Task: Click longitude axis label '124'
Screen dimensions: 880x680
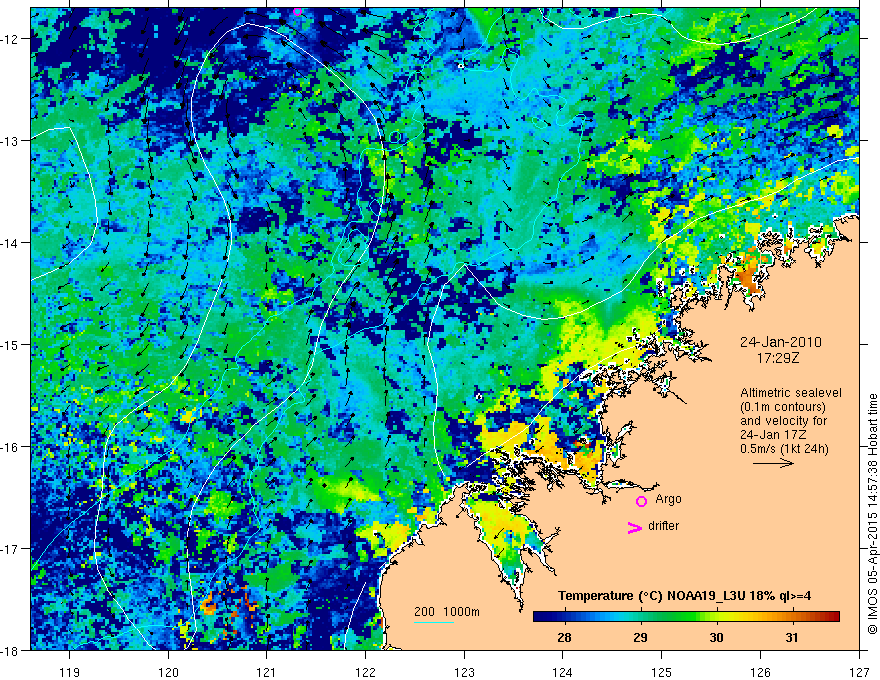Action: click(x=563, y=673)
